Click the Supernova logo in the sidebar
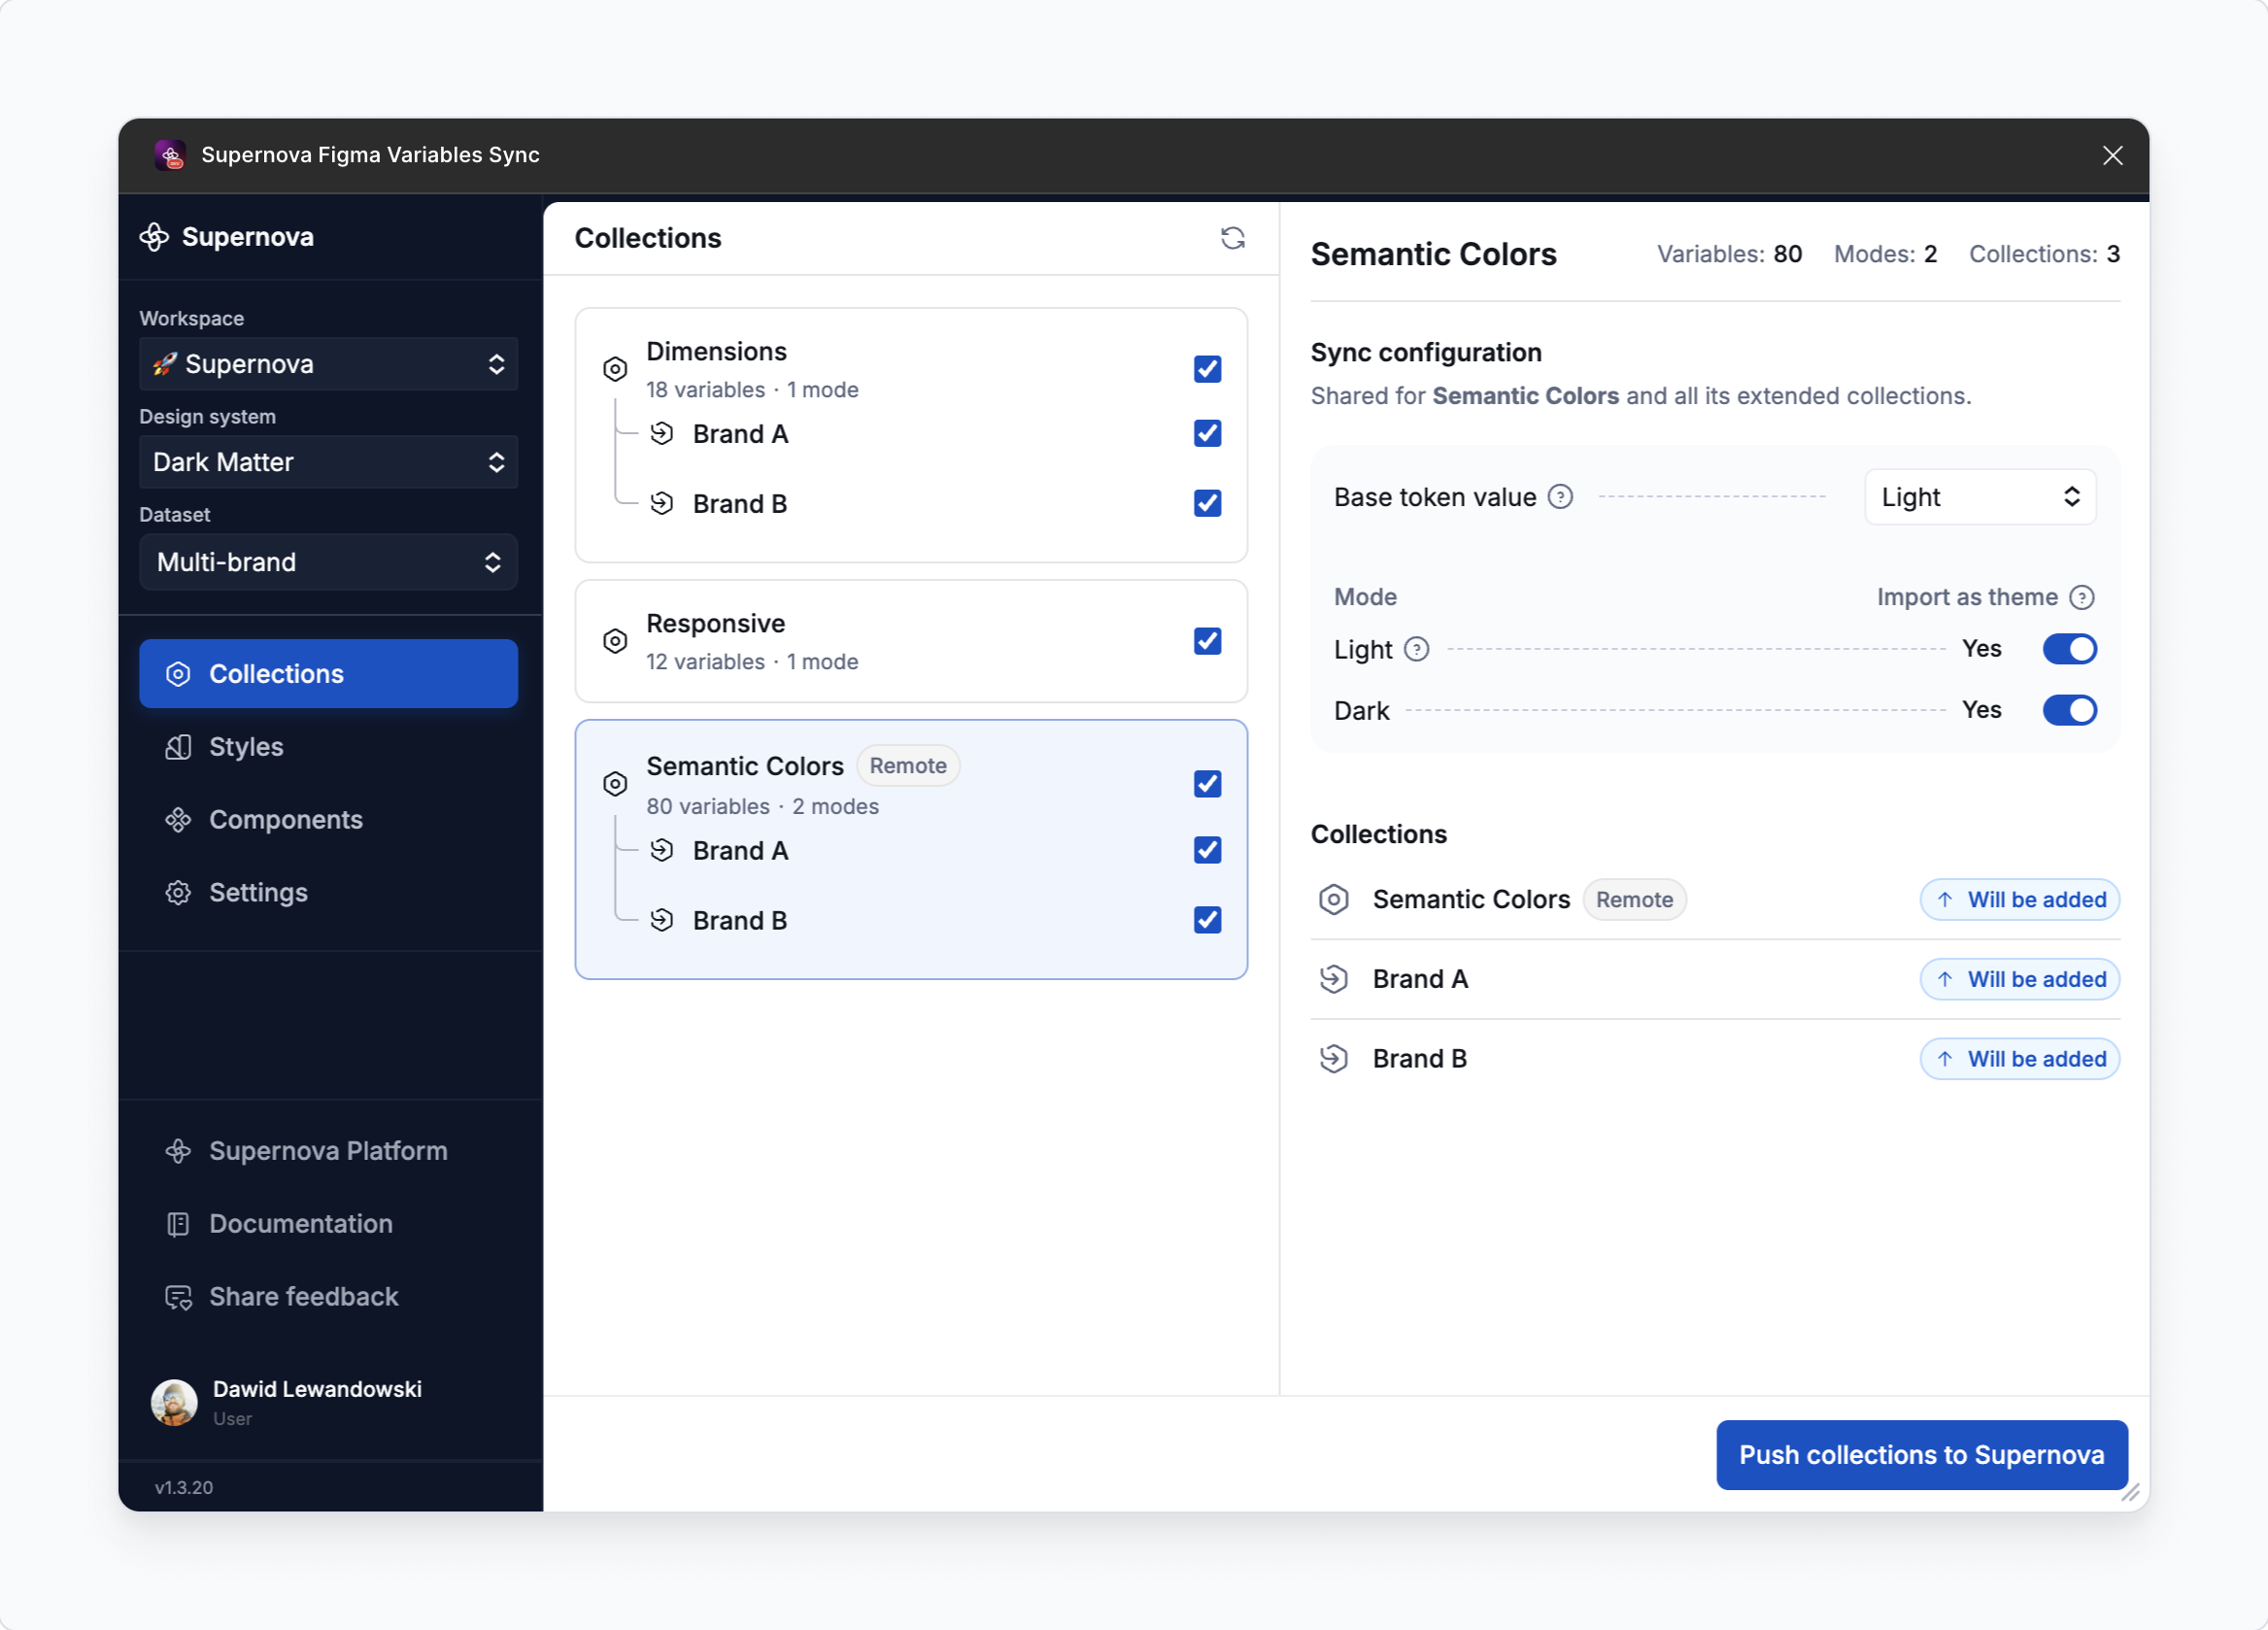This screenshot has width=2268, height=1630. (155, 237)
